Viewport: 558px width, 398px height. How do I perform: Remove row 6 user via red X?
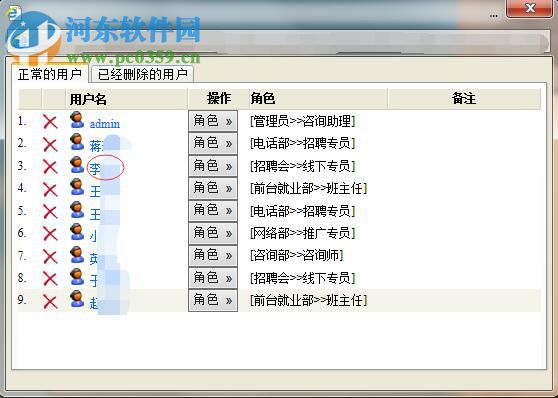pyautogui.click(x=50, y=234)
